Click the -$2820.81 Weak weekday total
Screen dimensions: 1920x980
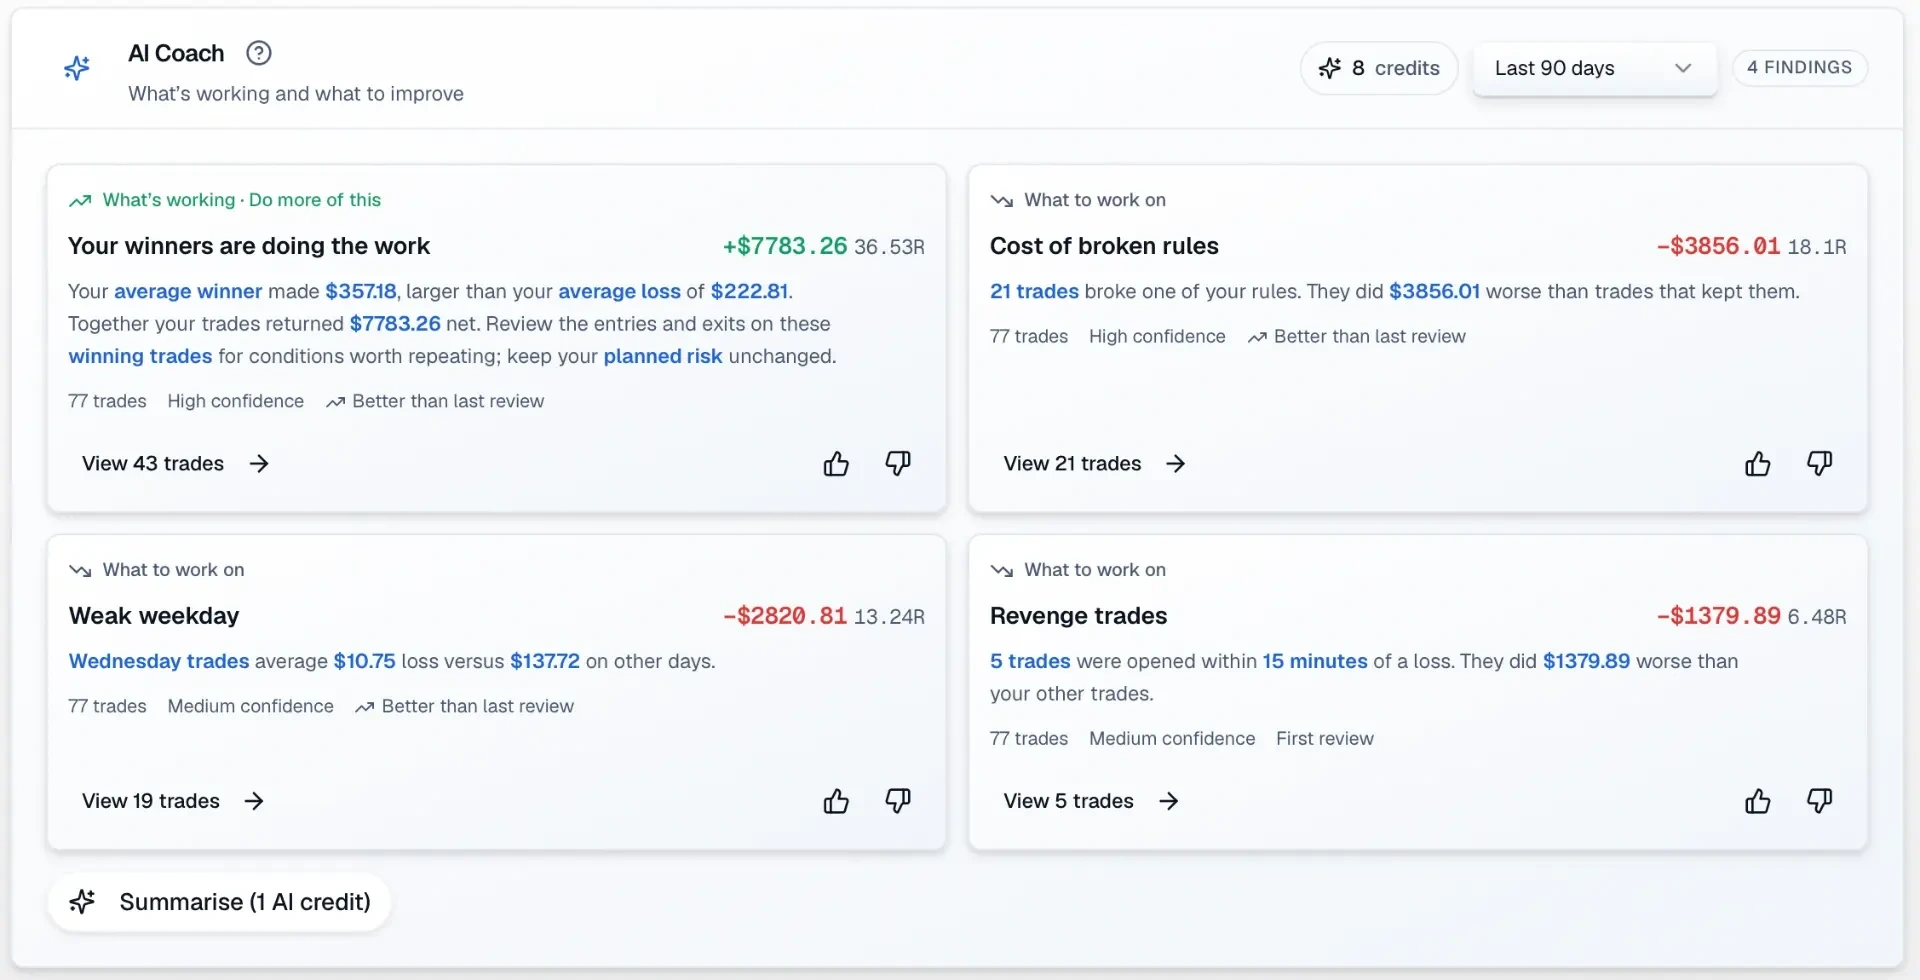click(x=785, y=616)
